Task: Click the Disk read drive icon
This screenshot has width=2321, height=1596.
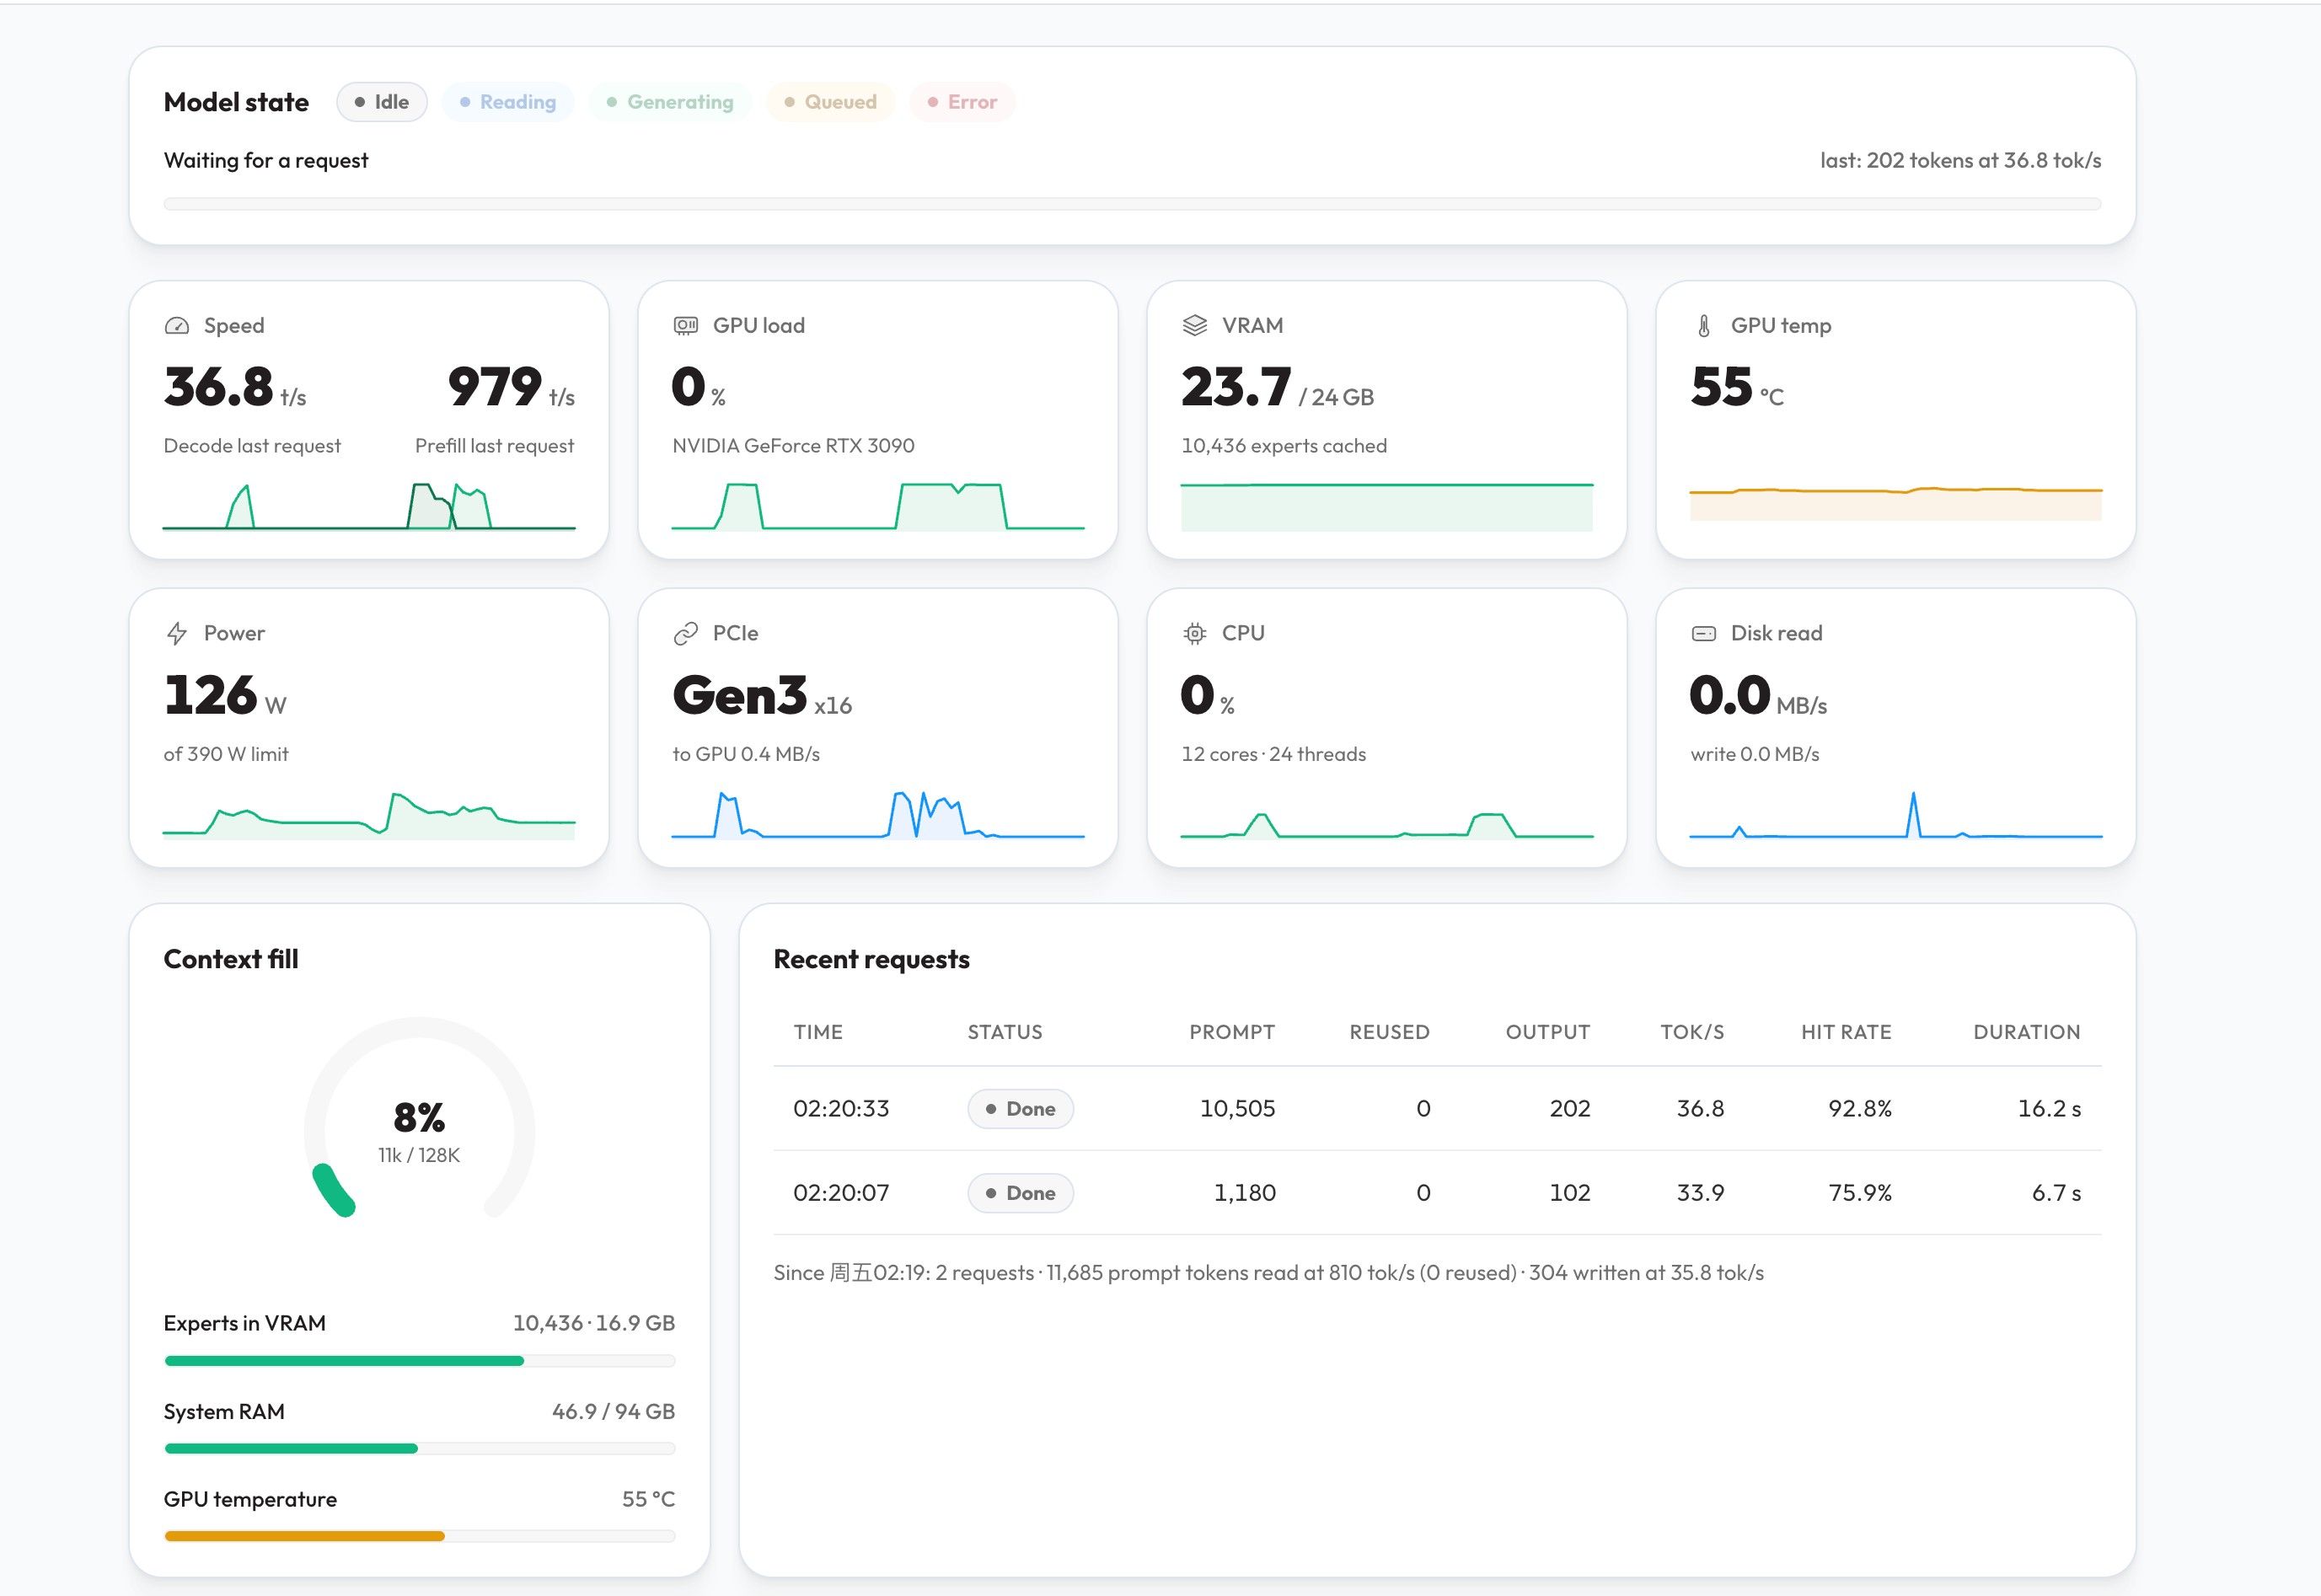Action: pyautogui.click(x=1704, y=634)
